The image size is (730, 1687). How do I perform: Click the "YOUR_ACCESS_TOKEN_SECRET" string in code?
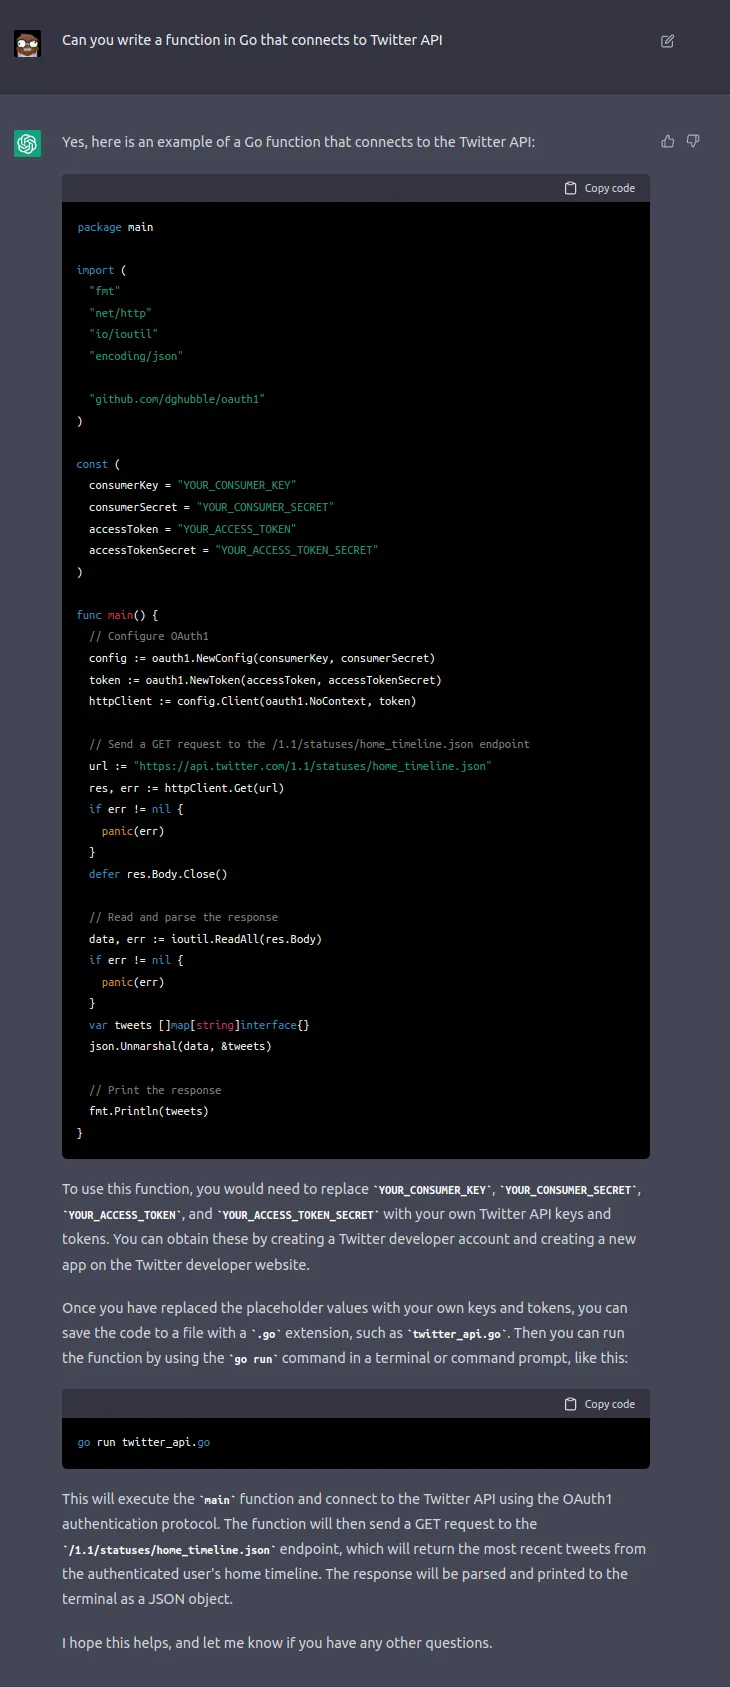pos(297,550)
